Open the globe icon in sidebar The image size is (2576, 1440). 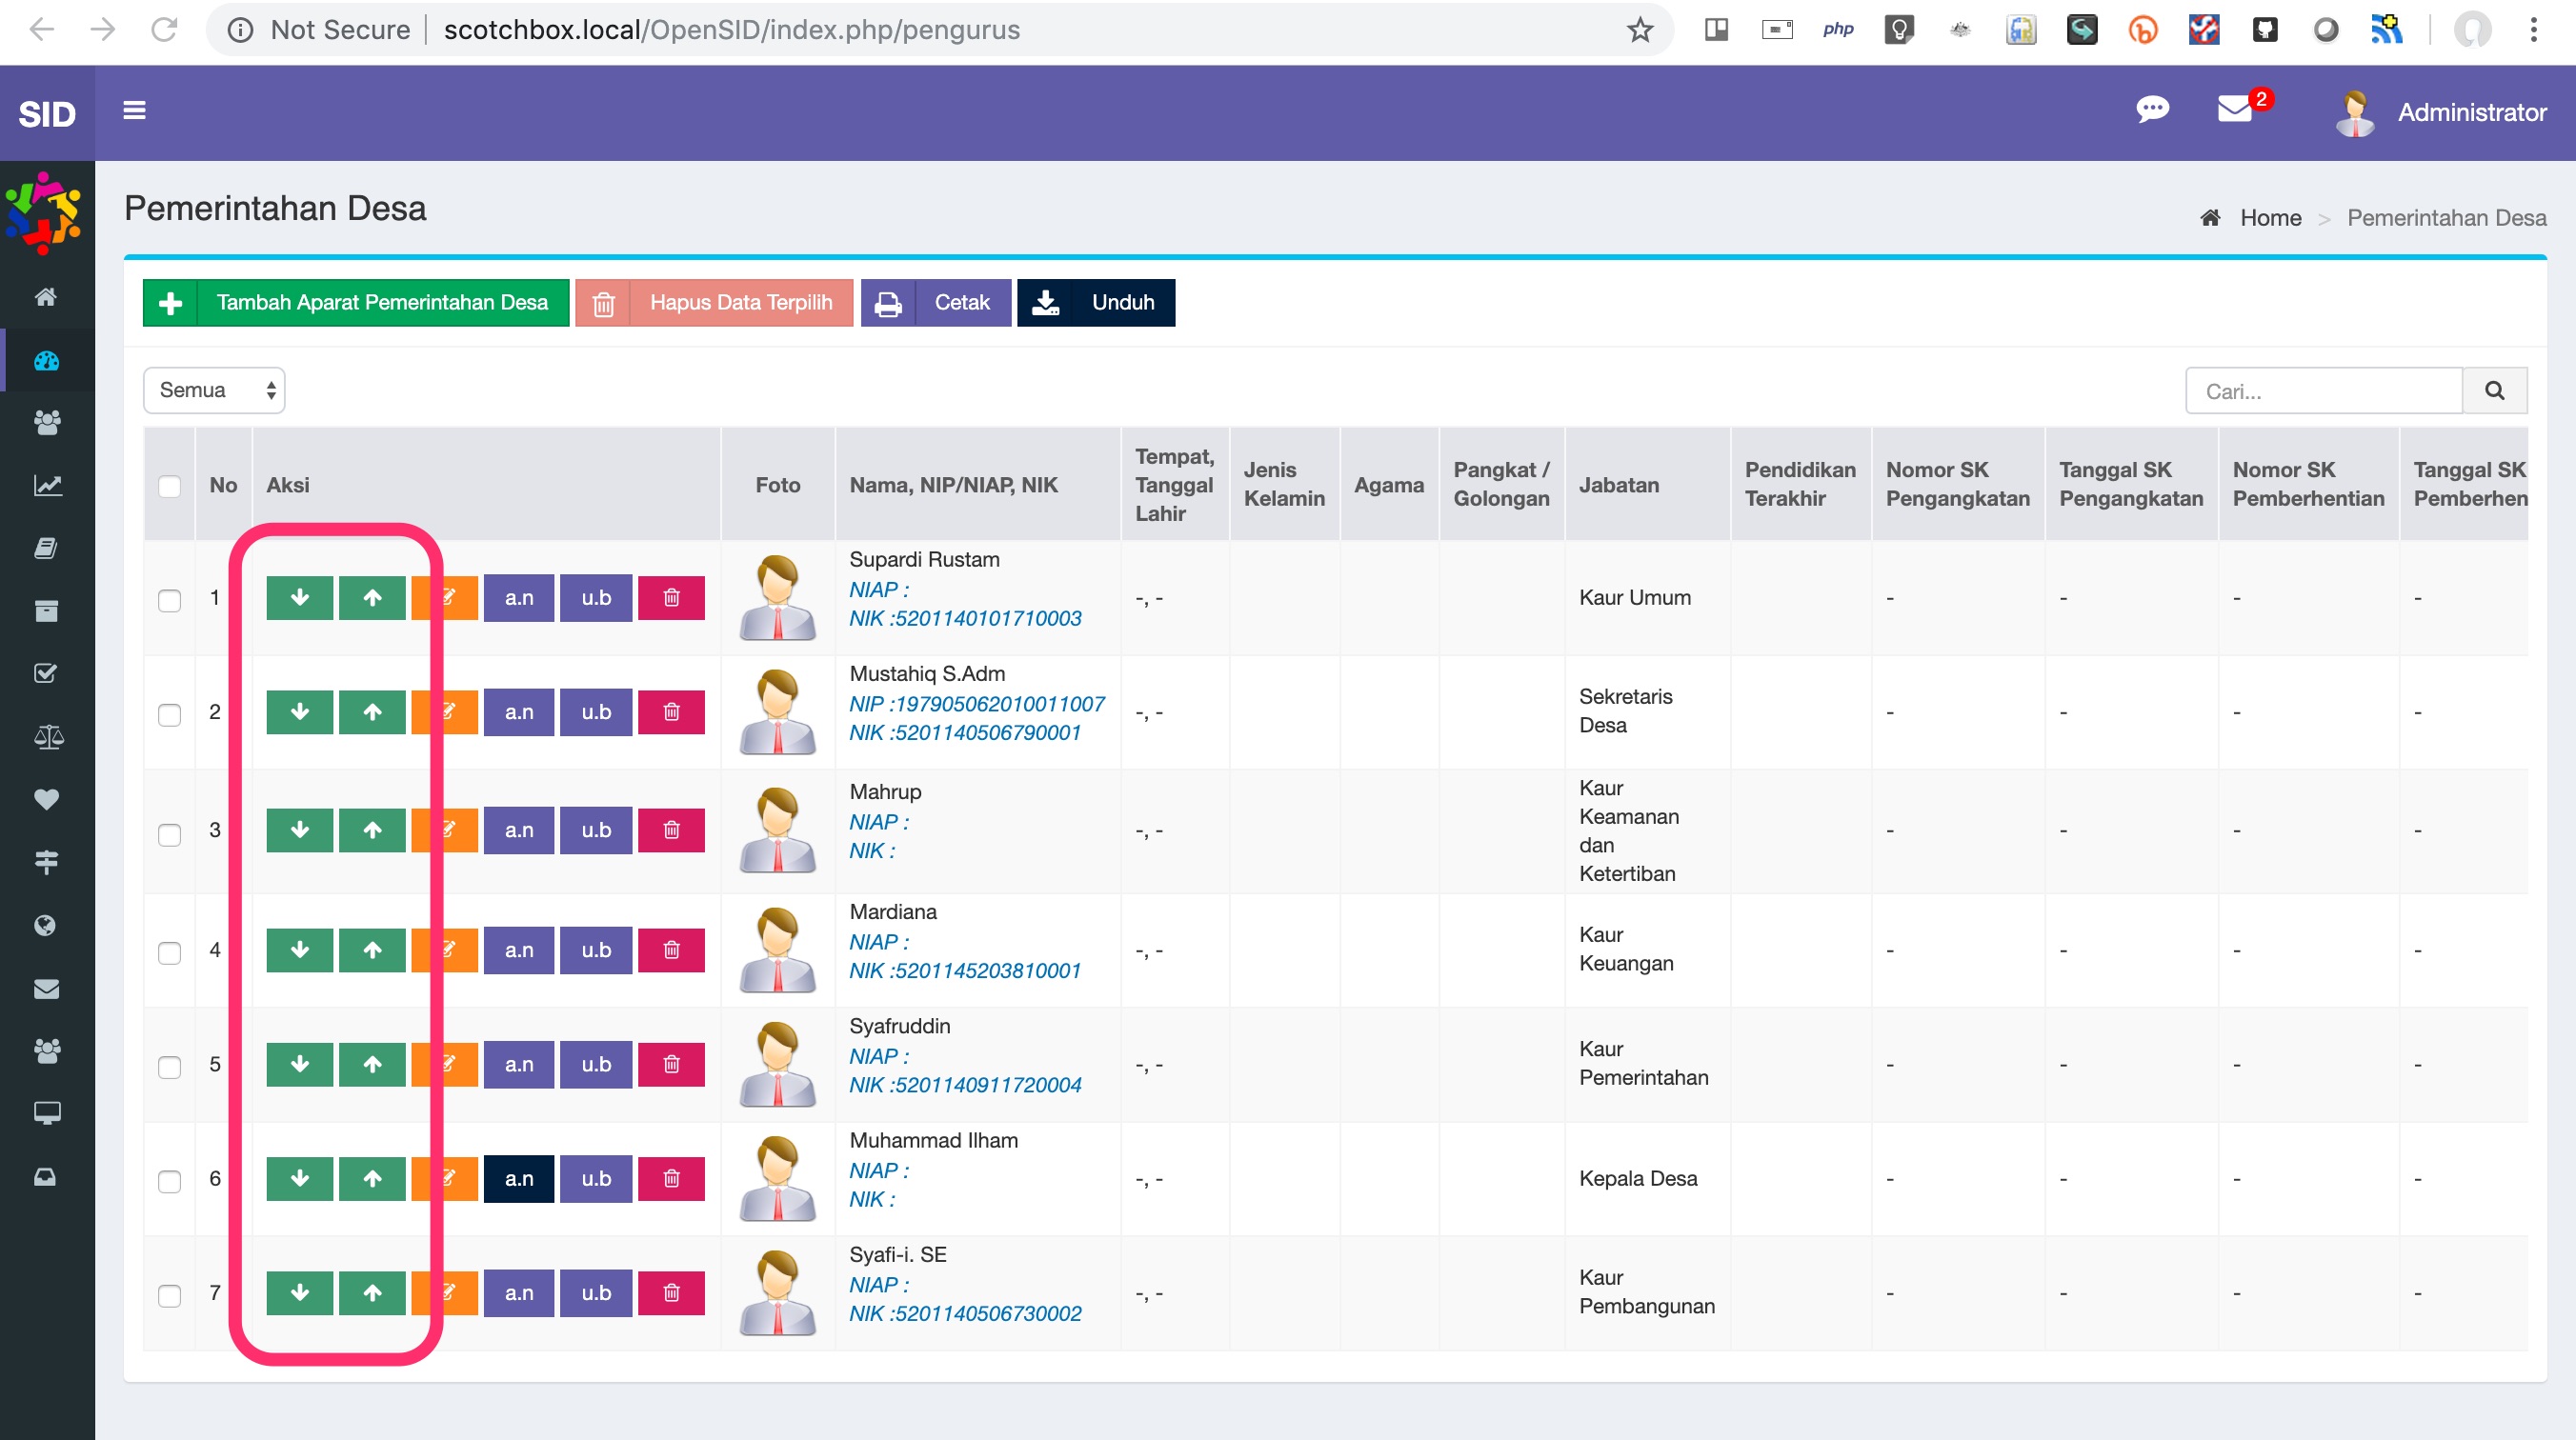tap(47, 925)
